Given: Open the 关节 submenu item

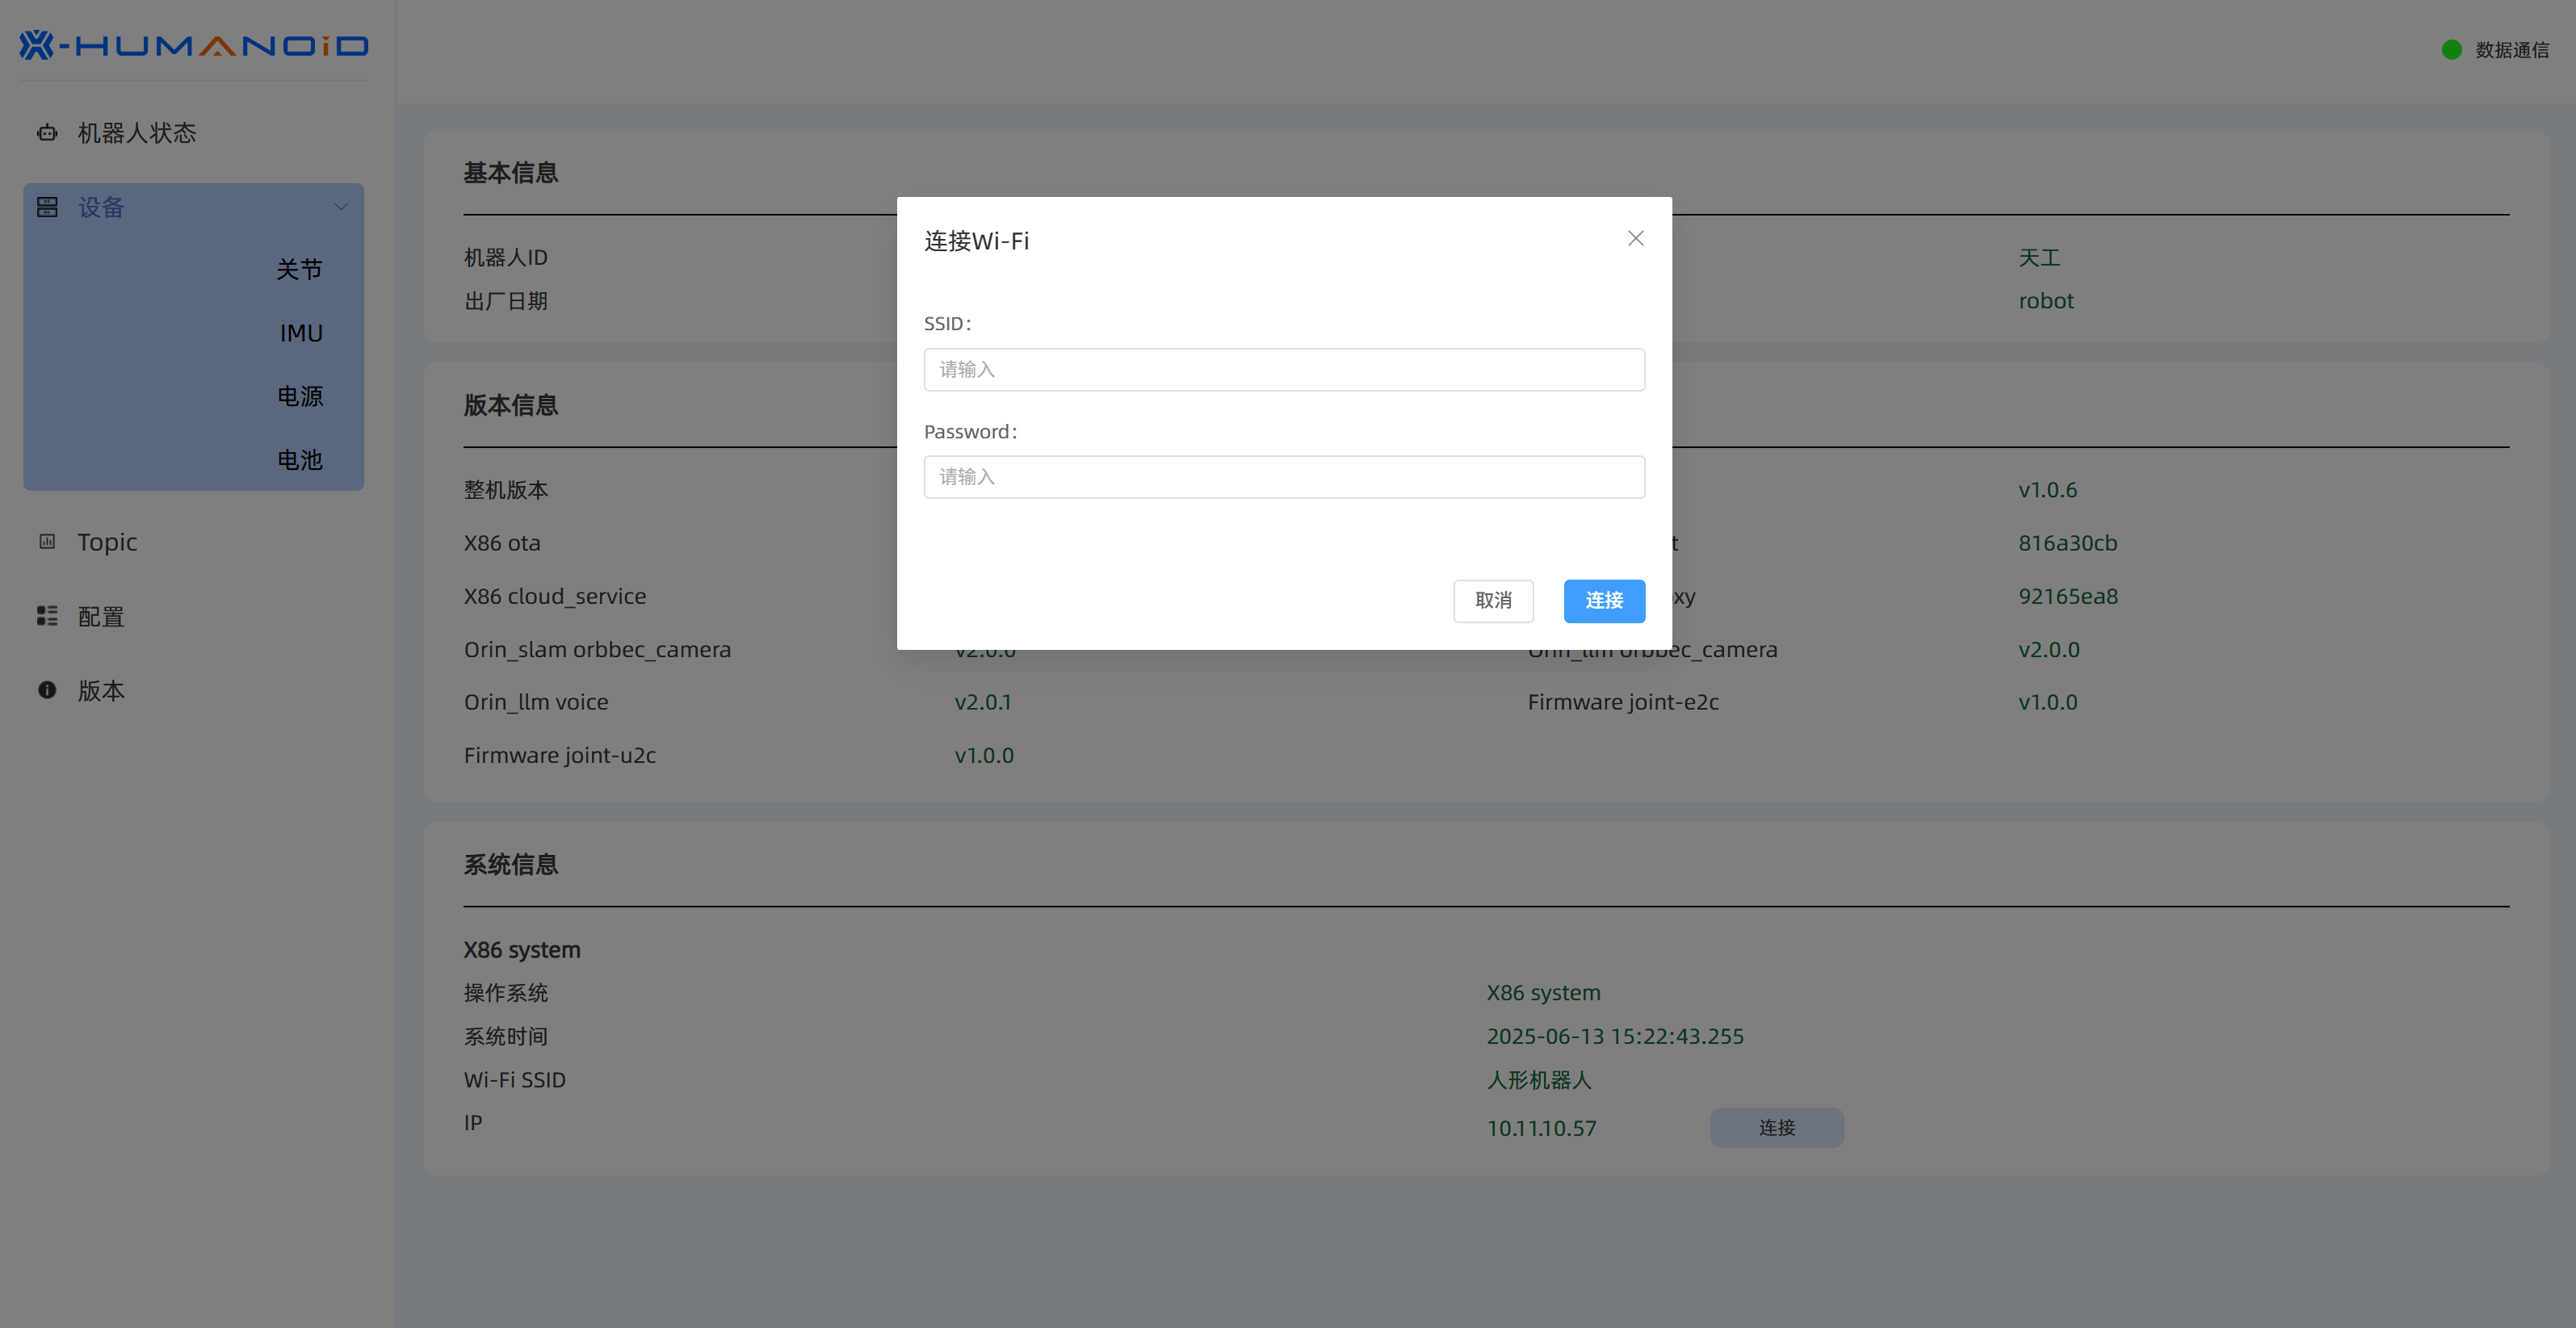Looking at the screenshot, I should [x=299, y=269].
